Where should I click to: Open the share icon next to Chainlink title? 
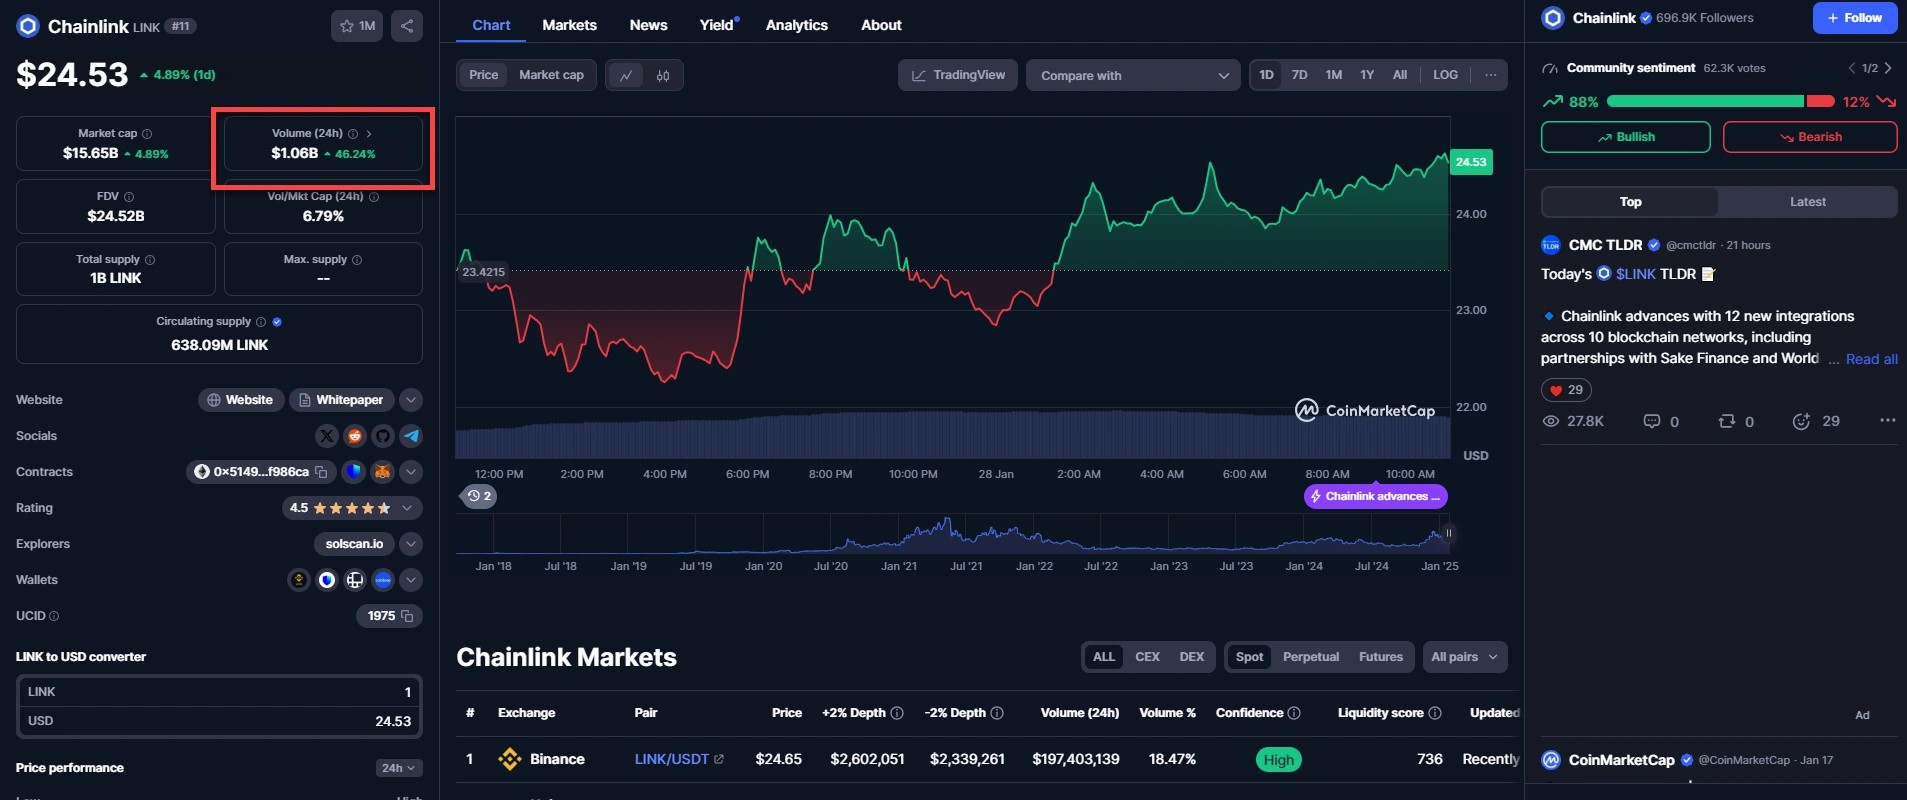coord(407,26)
